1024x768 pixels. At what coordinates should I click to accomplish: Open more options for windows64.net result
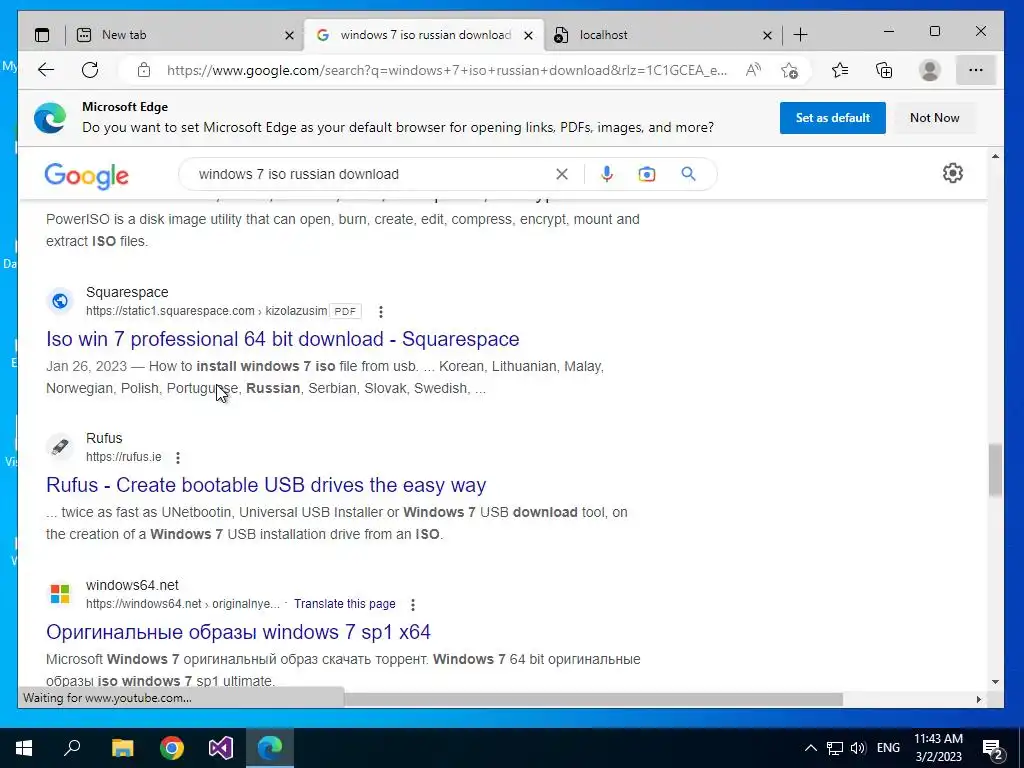[413, 605]
